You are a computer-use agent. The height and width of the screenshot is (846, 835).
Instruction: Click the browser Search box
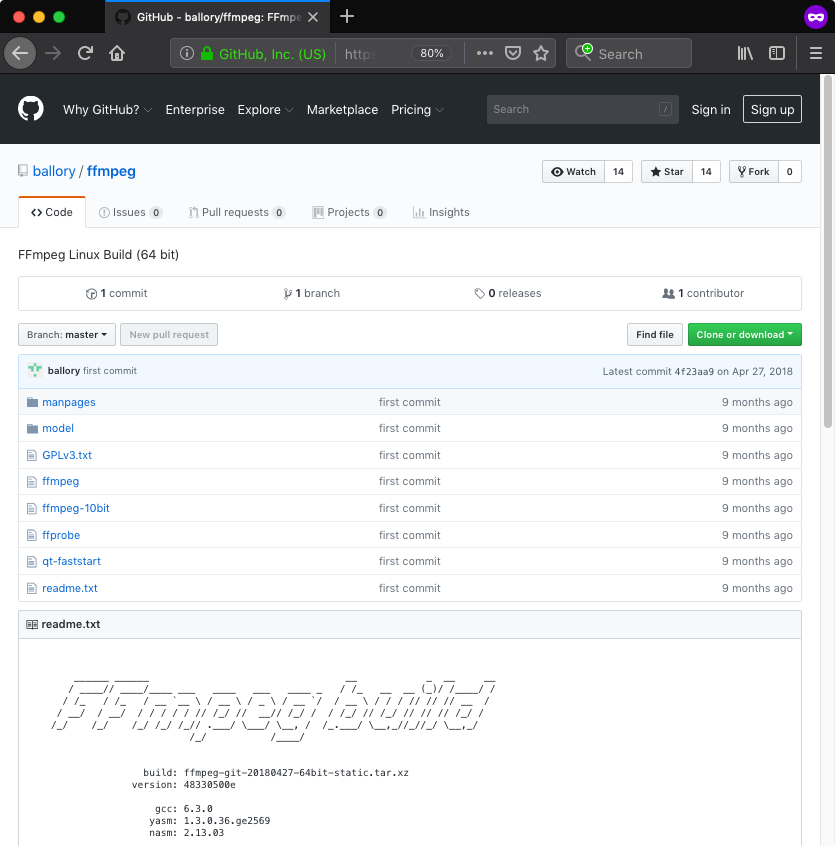629,53
